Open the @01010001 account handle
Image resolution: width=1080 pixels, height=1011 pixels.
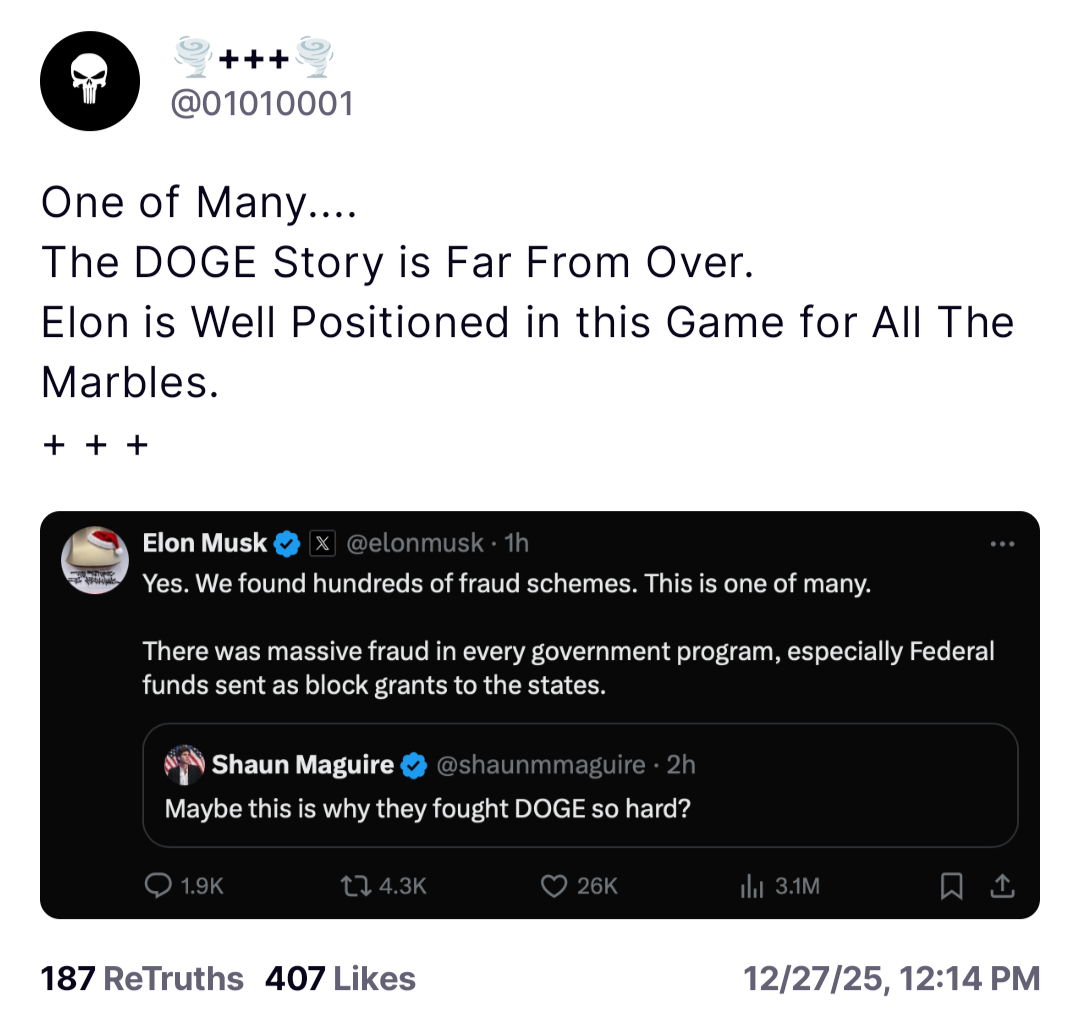click(x=262, y=103)
